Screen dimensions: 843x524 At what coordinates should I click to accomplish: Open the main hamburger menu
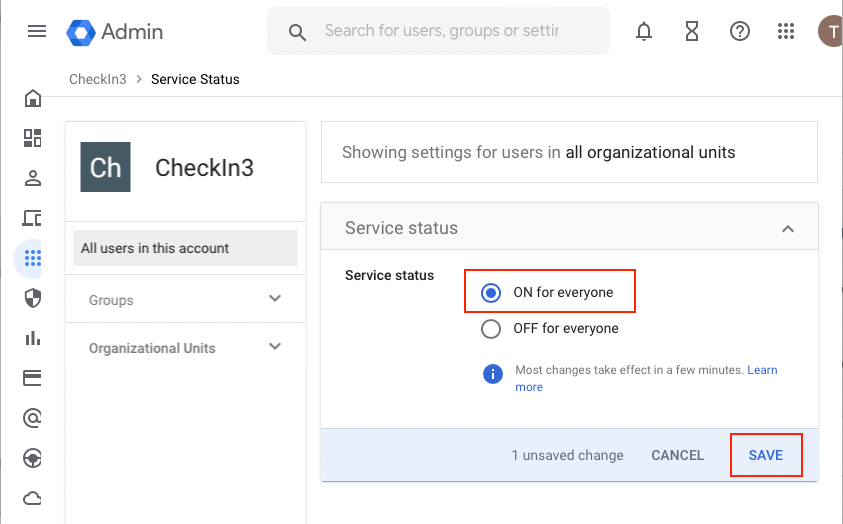tap(37, 31)
